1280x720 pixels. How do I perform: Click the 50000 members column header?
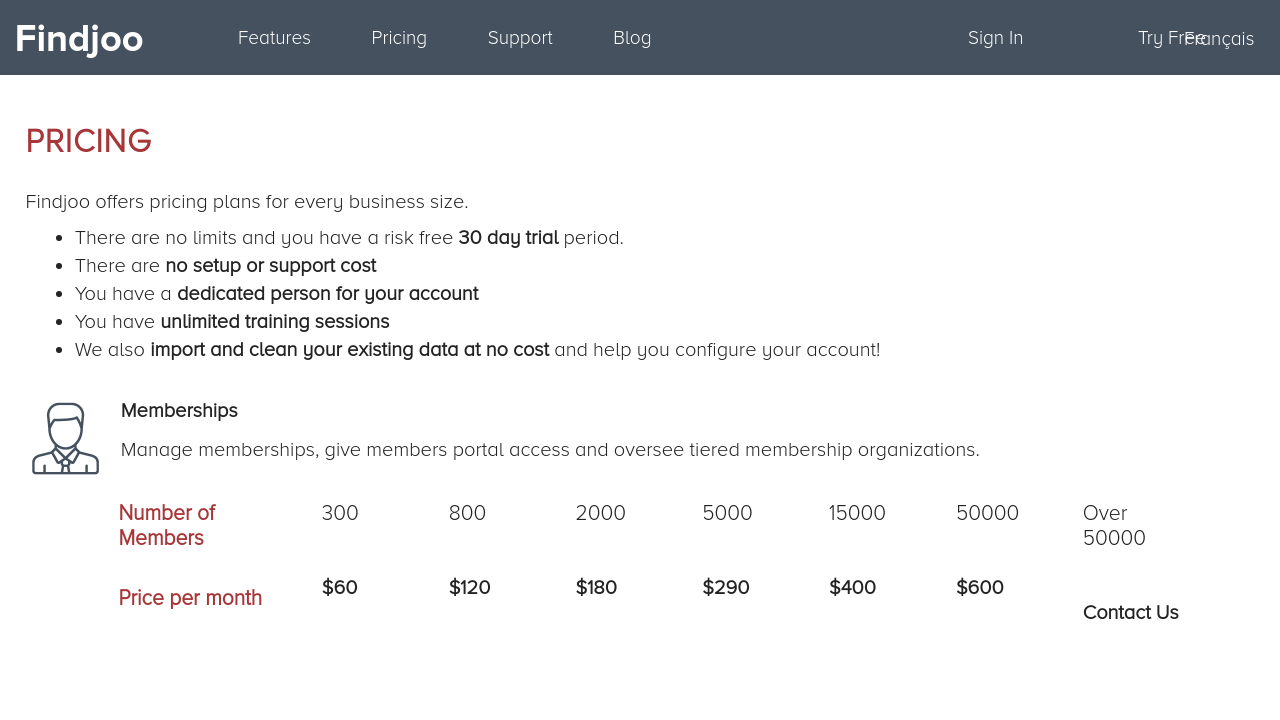(x=987, y=513)
